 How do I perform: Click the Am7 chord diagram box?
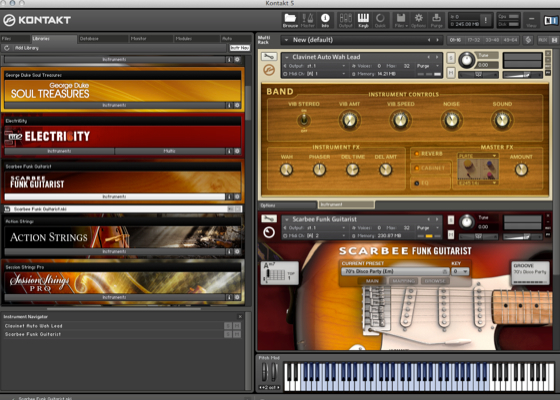280,273
